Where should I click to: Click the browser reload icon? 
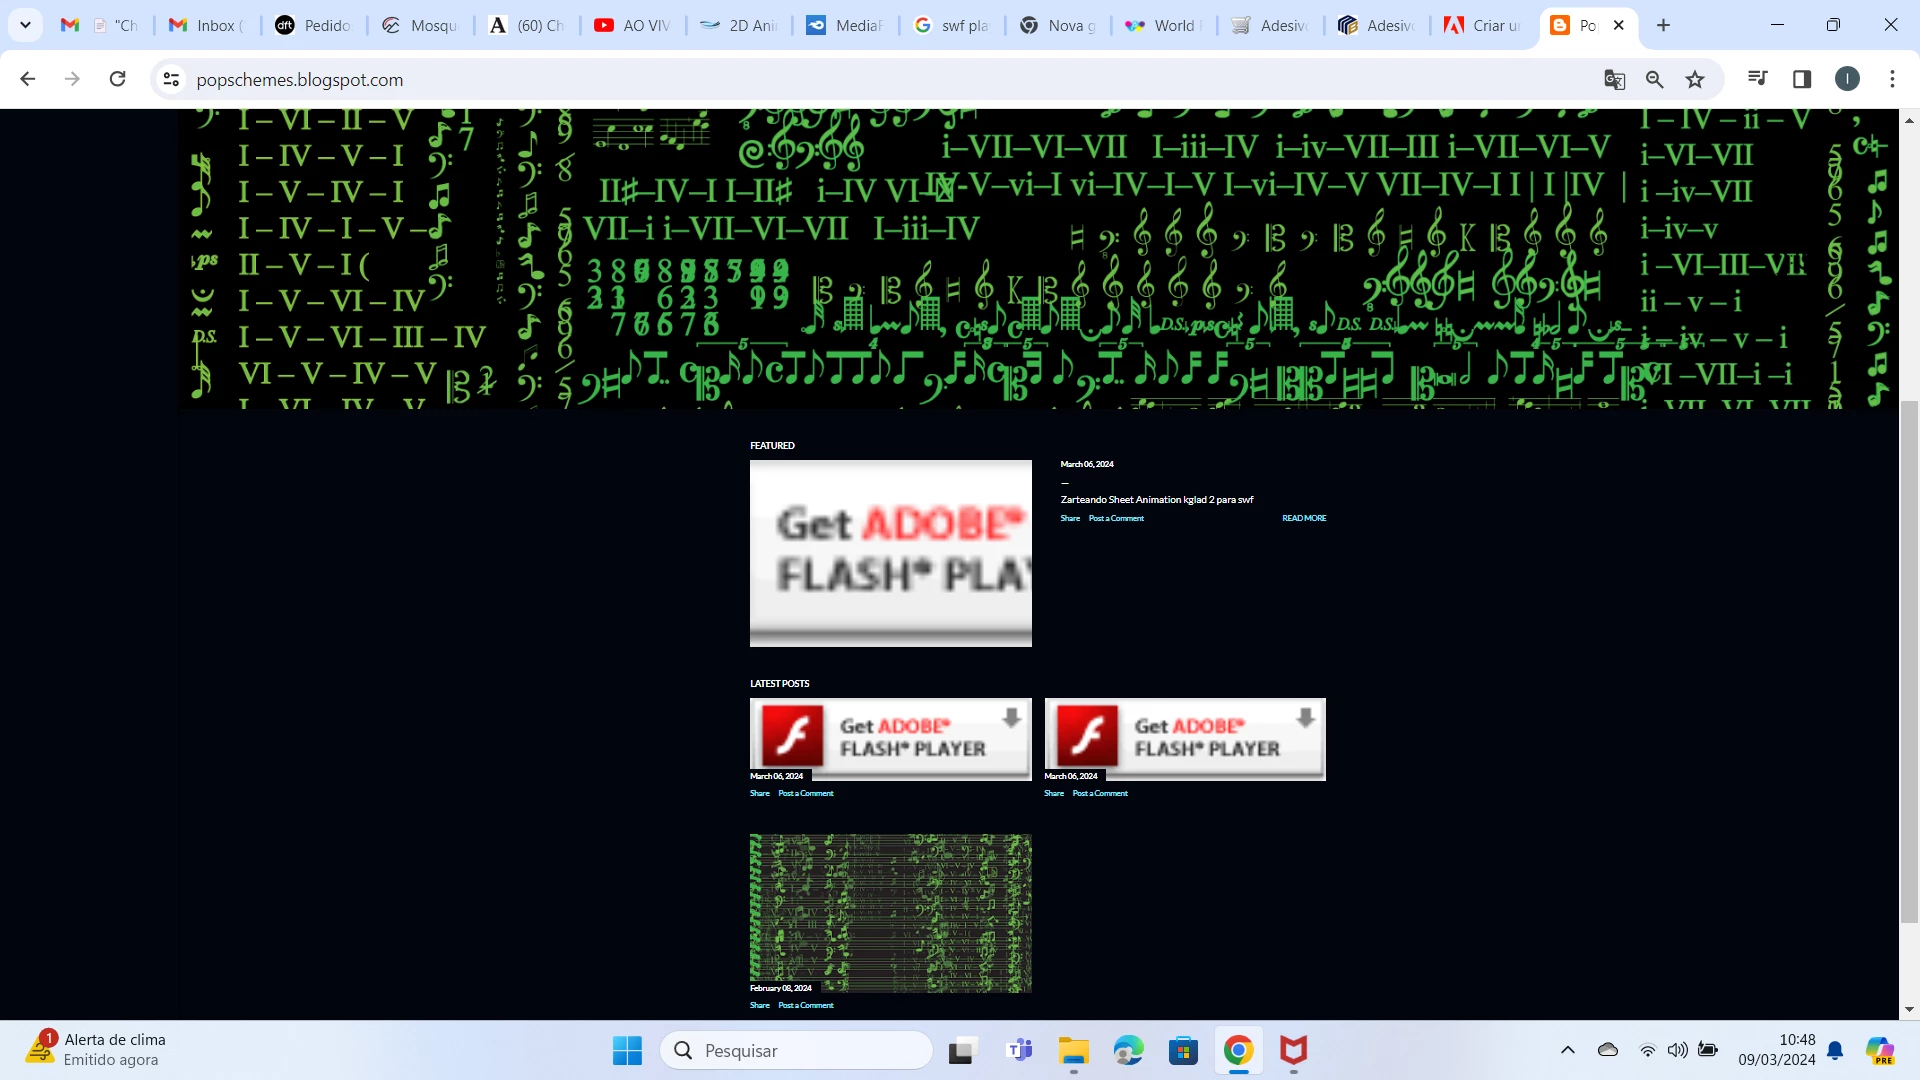coord(117,79)
